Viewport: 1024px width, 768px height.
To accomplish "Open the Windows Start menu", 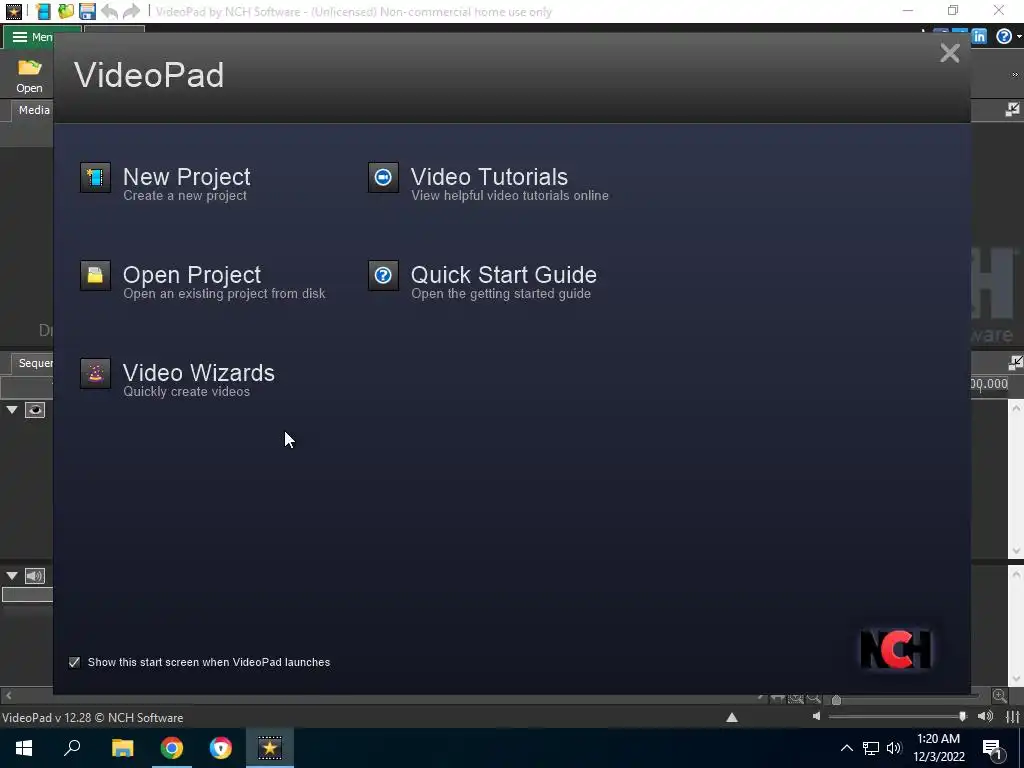I will (x=24, y=748).
